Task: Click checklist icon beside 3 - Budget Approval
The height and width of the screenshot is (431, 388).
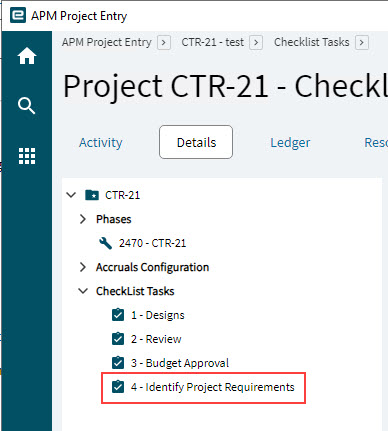Action: tap(118, 363)
